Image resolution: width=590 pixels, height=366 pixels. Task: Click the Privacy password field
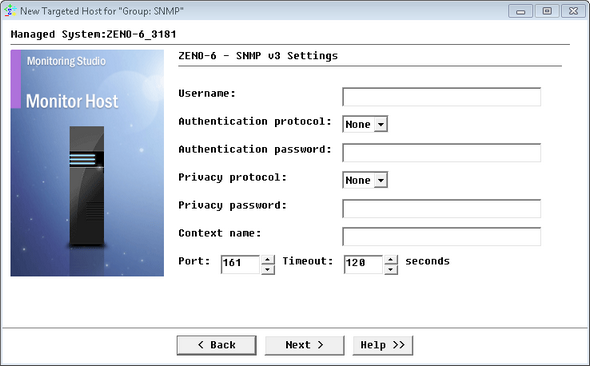coord(441,209)
